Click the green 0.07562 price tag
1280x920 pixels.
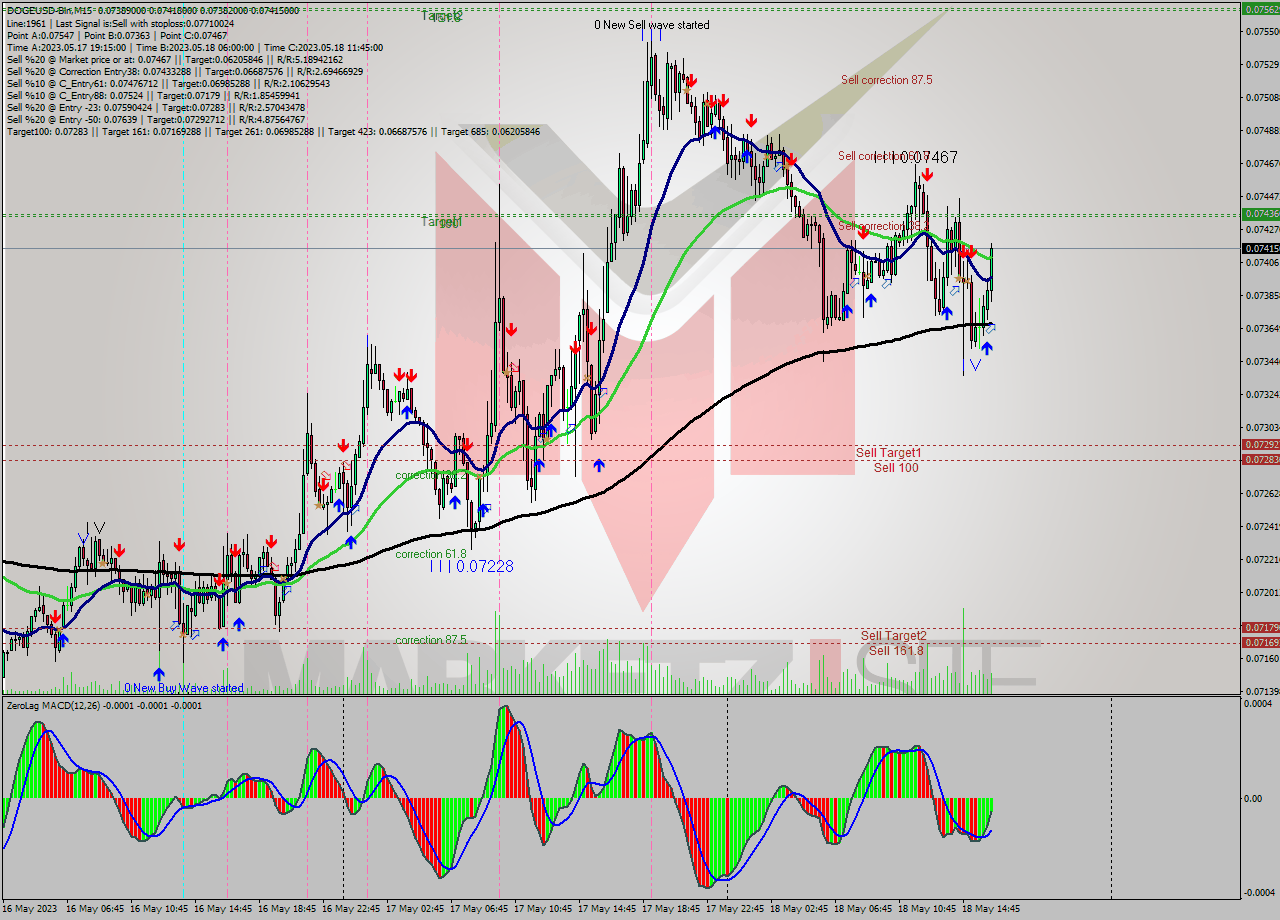pos(1260,9)
